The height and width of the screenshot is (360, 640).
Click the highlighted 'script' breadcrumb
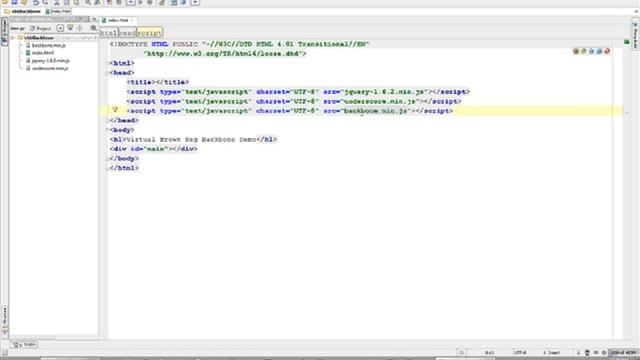point(150,33)
